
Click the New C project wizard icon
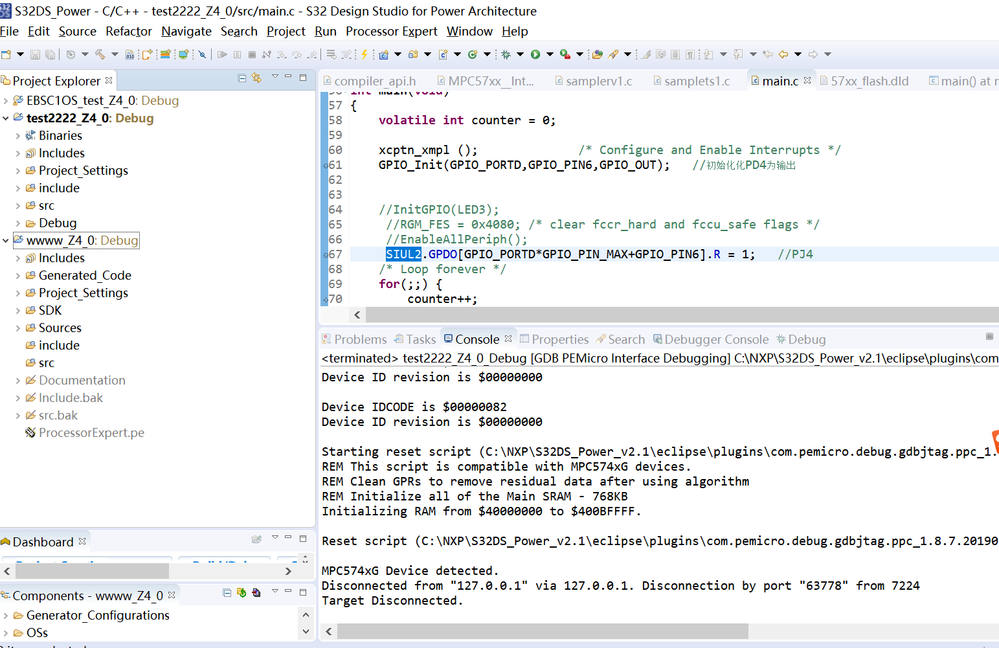(x=384, y=55)
